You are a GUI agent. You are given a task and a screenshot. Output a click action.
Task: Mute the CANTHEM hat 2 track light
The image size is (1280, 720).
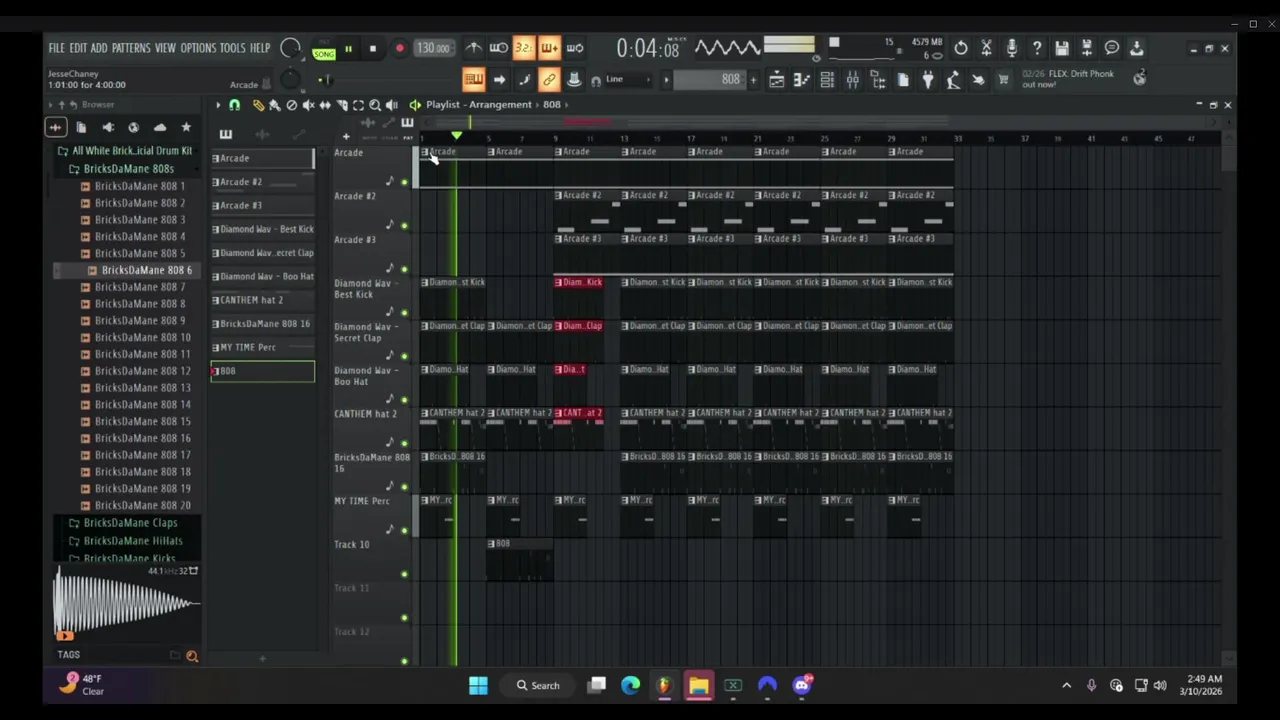[404, 443]
